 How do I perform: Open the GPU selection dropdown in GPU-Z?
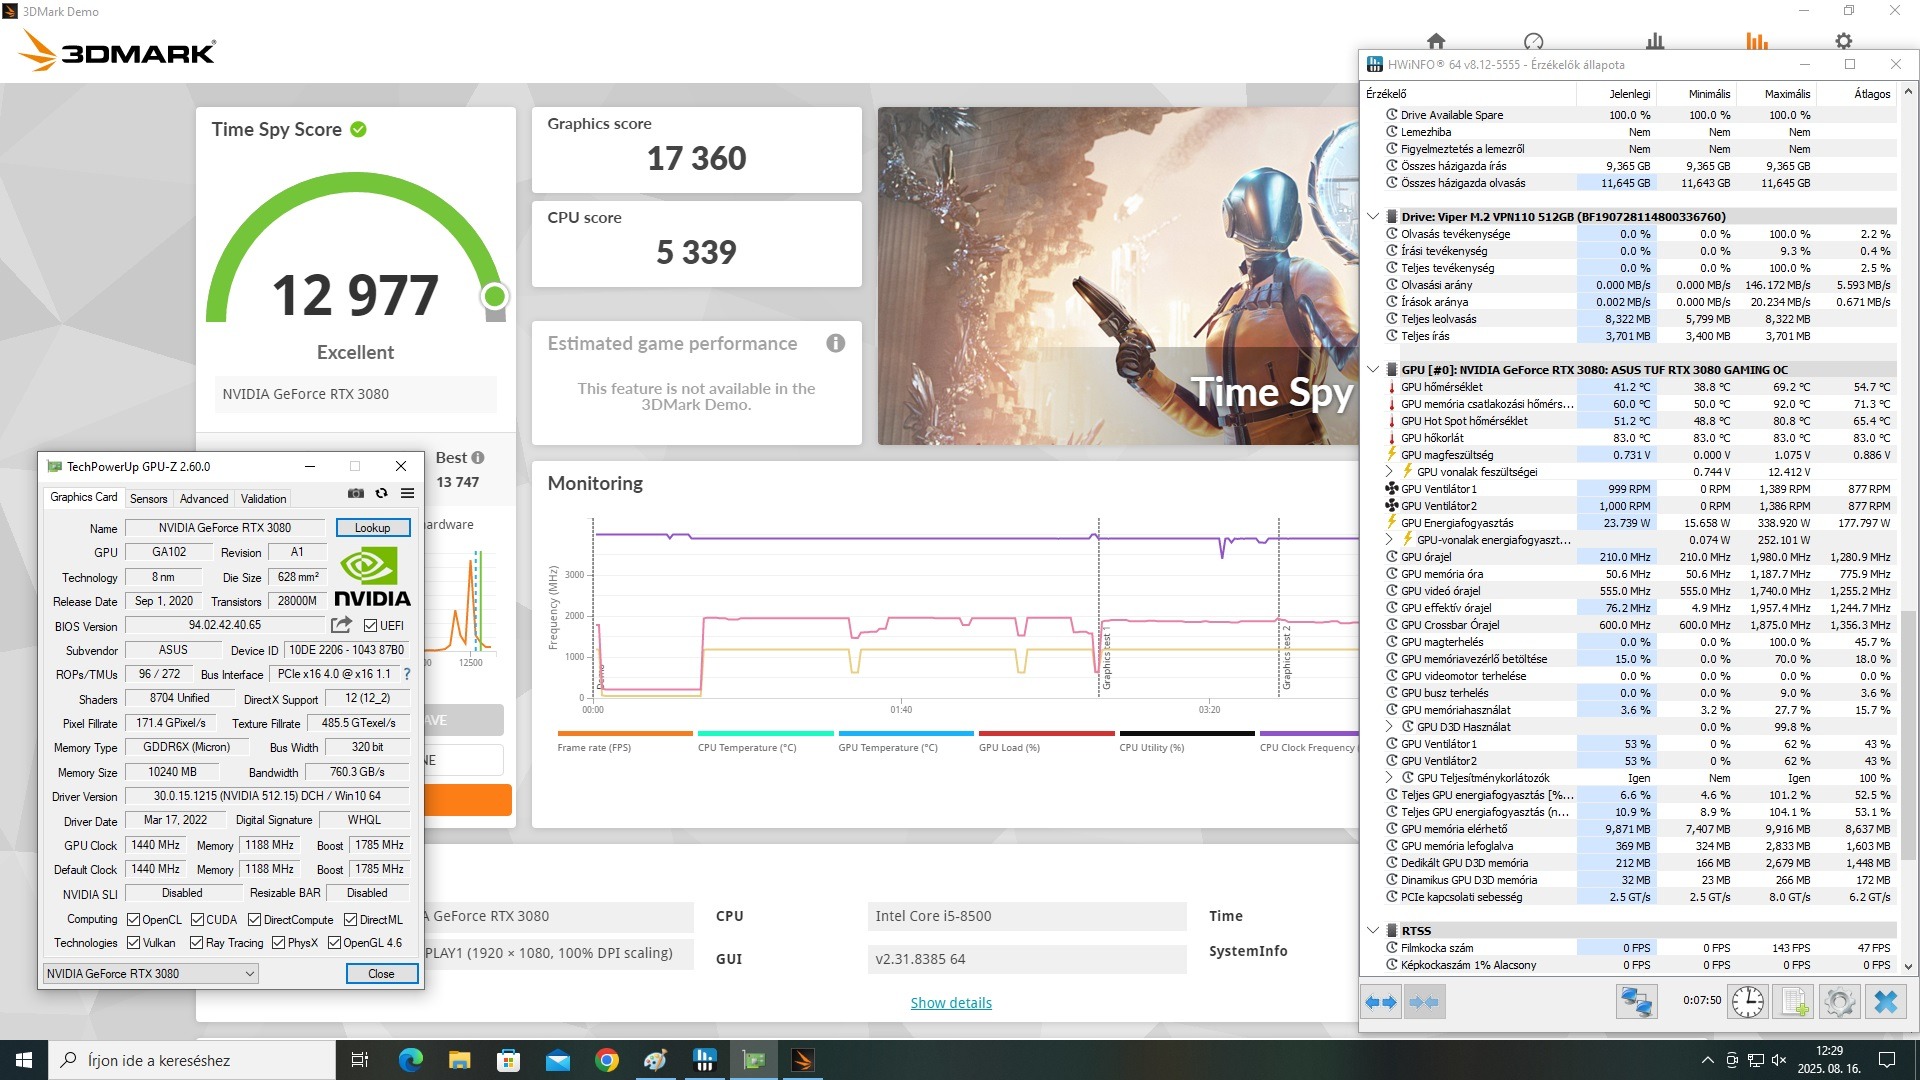(249, 973)
